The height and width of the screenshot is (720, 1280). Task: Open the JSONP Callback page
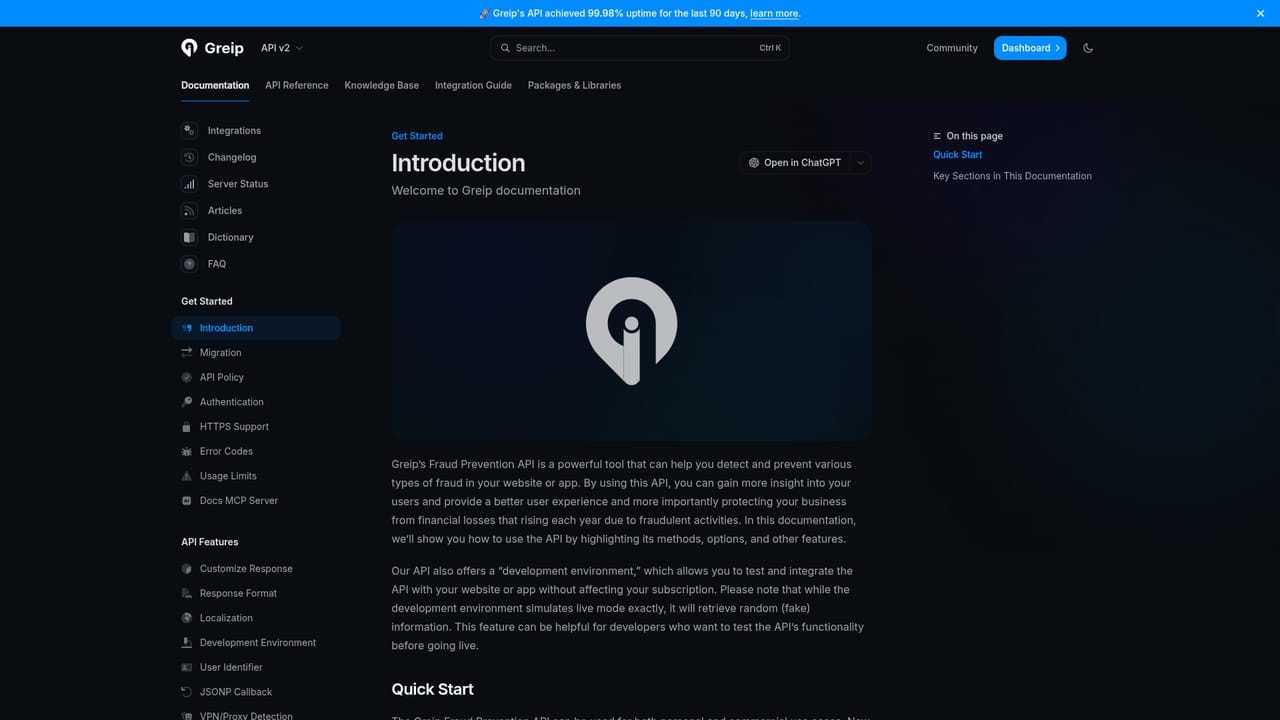point(256,692)
